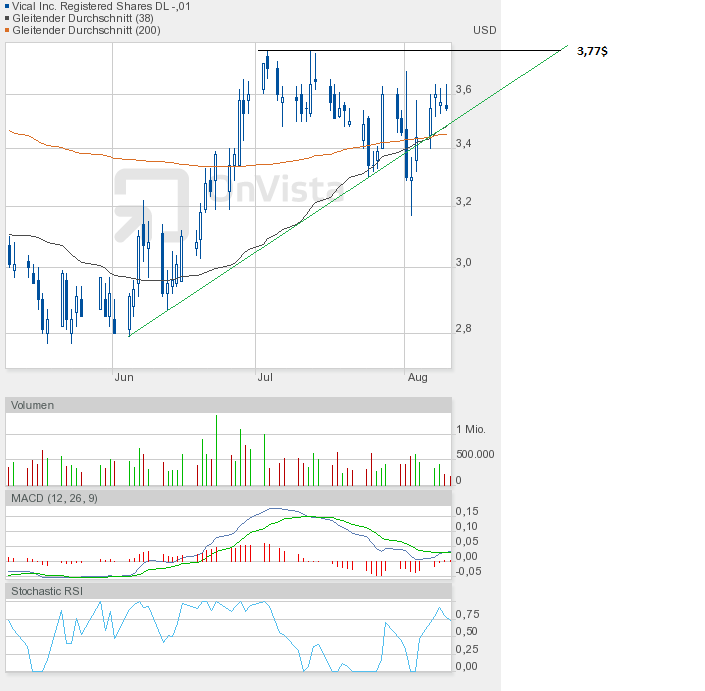Click the '1 Mio.' volume axis label
This screenshot has height=691, width=705.
[471, 429]
